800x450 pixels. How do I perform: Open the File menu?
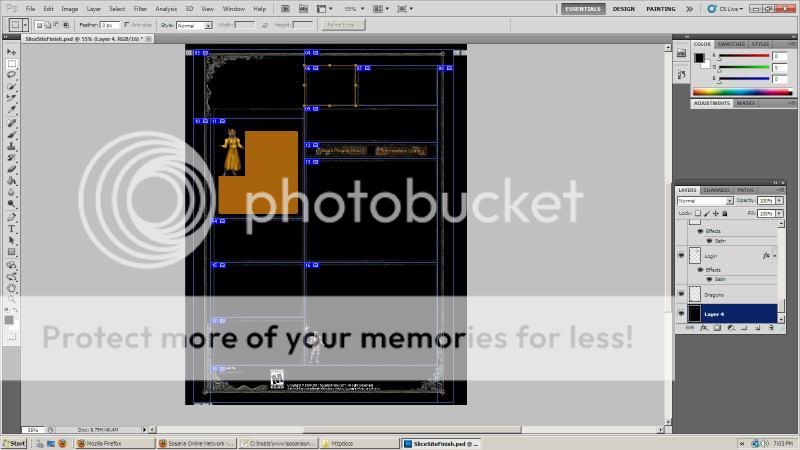31,9
